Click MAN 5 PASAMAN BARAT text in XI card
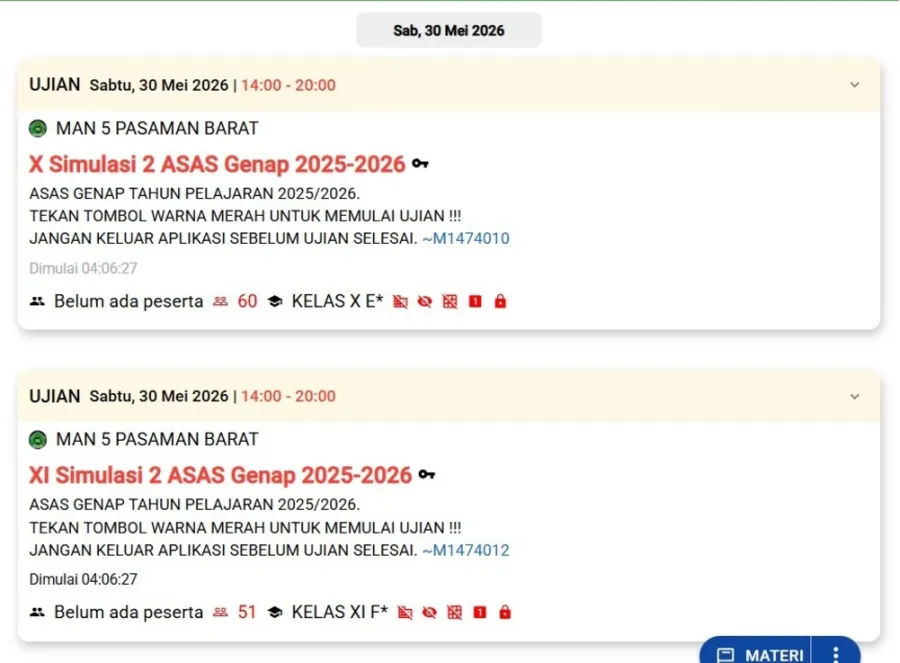This screenshot has height=663, width=900. tap(157, 440)
